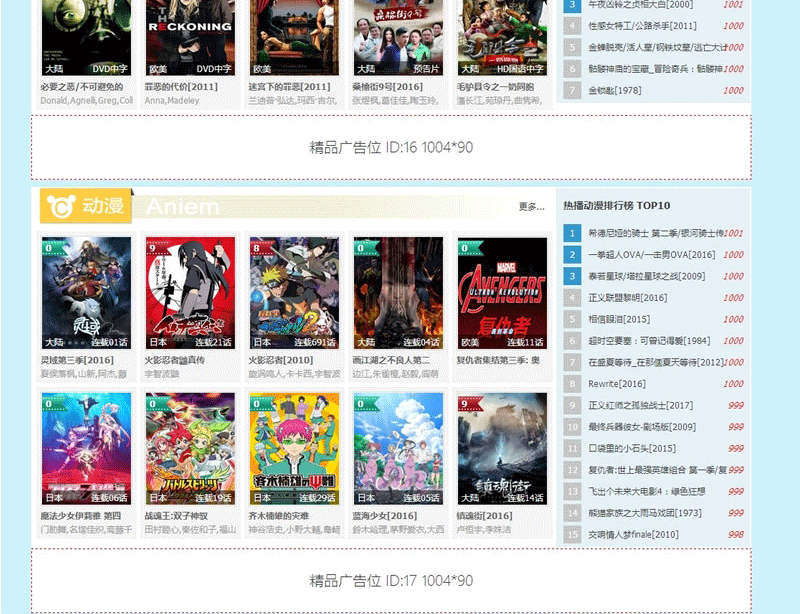
Task: Open the Avengers 复仇者集结第三季 poster
Action: pos(503,293)
